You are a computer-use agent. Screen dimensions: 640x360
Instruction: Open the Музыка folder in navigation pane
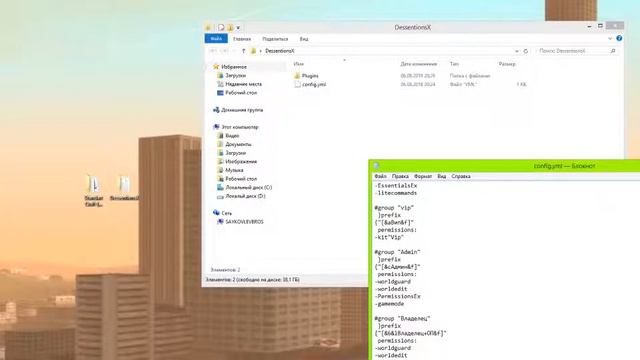[234, 170]
